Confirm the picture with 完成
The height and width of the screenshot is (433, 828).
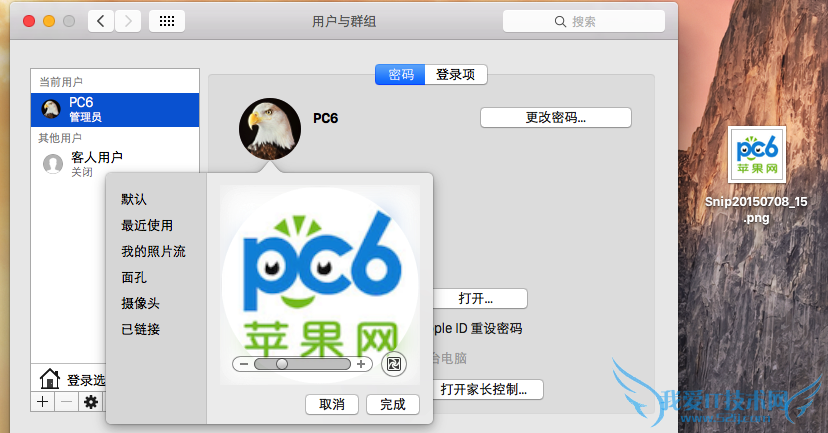393,404
